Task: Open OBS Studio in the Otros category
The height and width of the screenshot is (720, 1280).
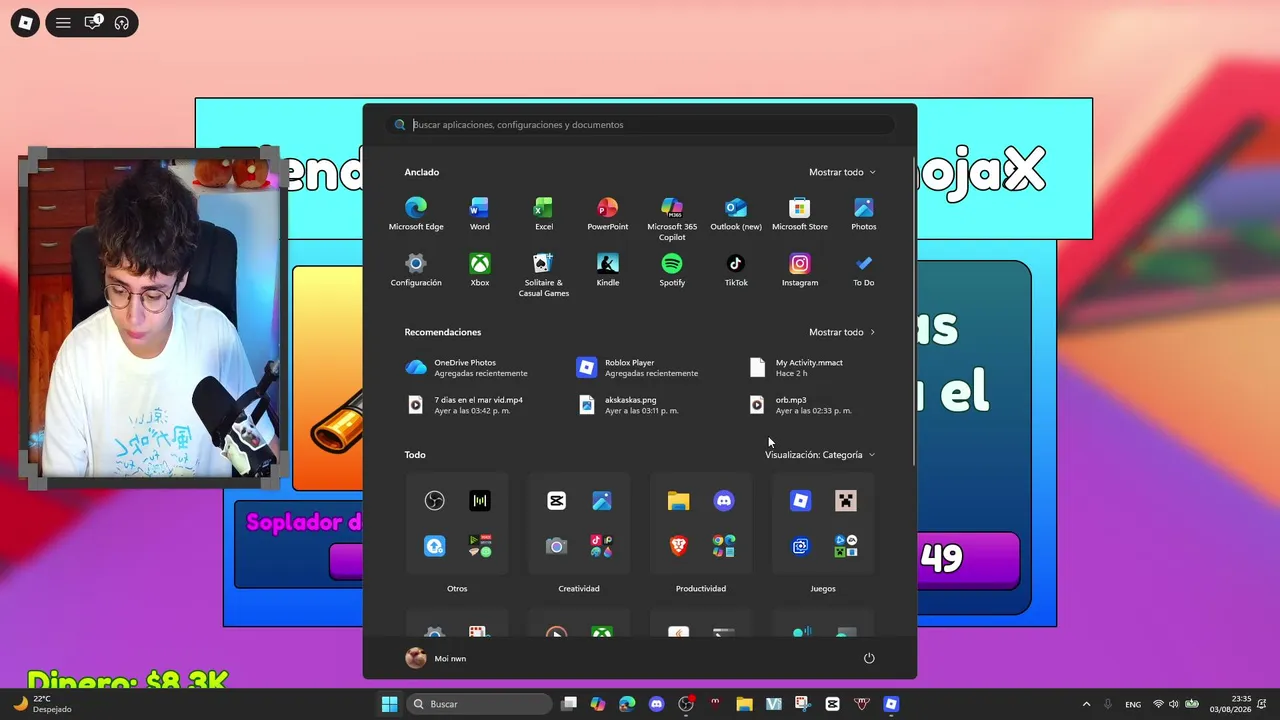Action: pos(434,501)
